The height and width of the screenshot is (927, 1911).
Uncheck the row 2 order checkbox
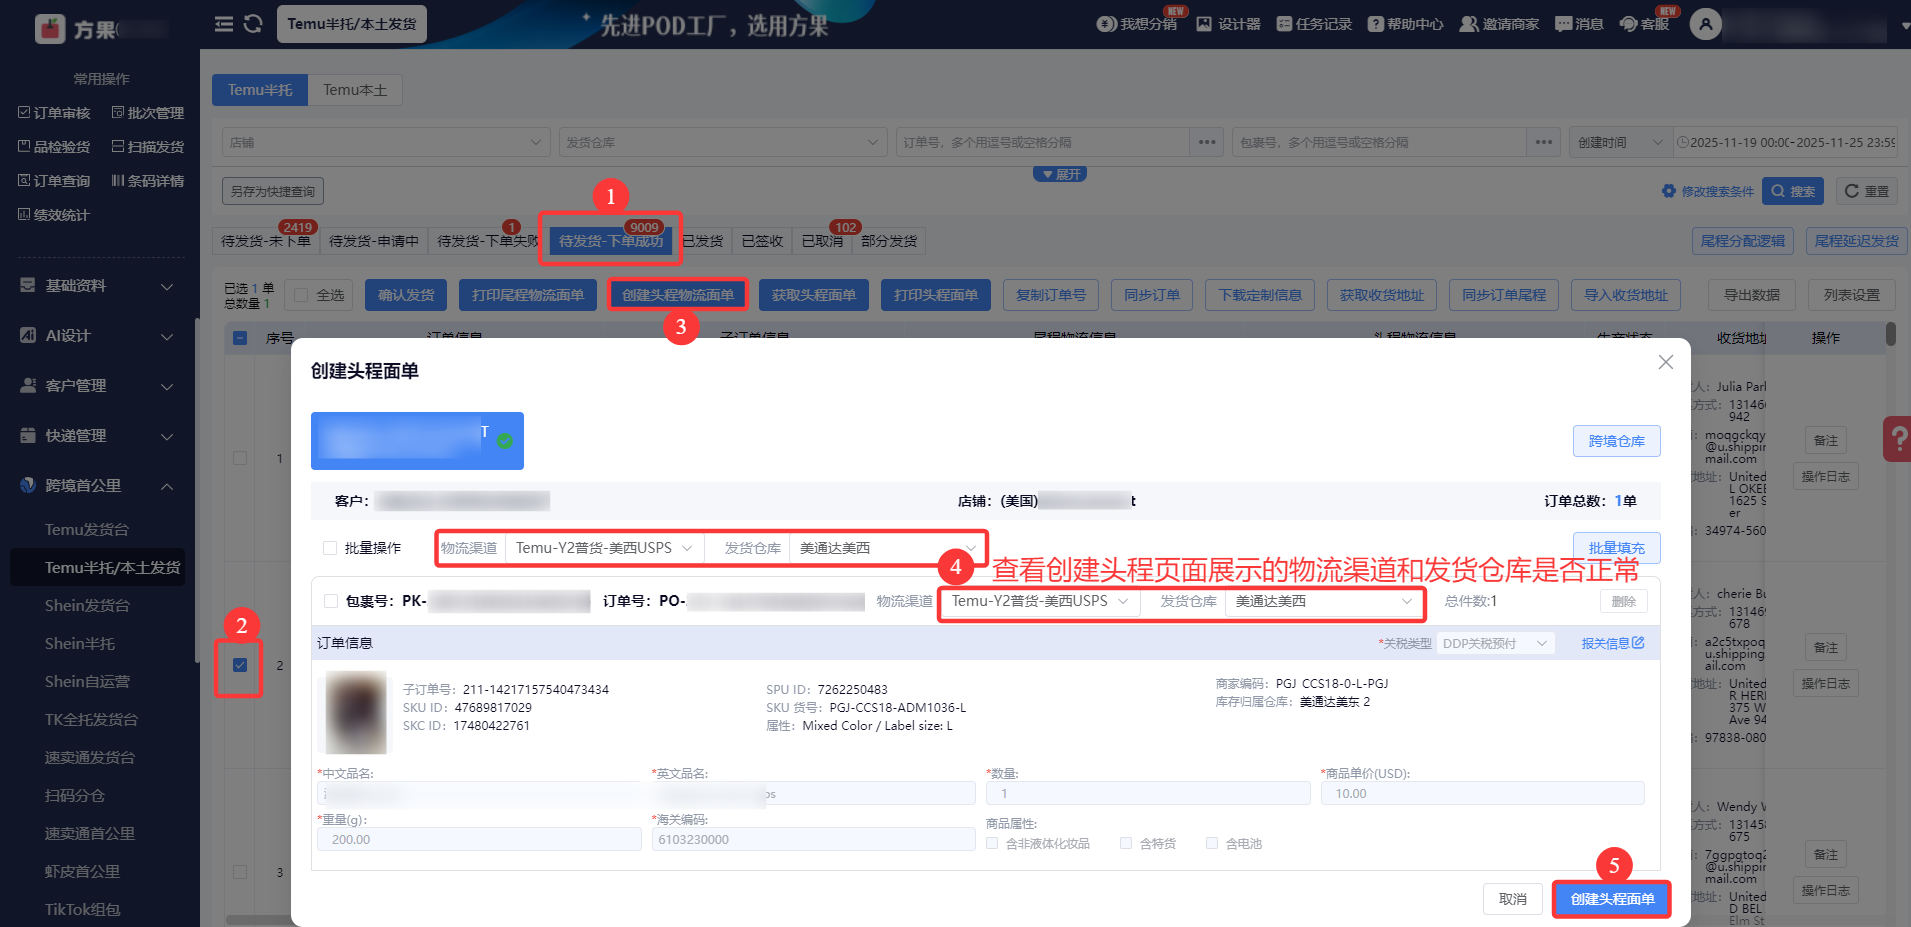click(240, 665)
